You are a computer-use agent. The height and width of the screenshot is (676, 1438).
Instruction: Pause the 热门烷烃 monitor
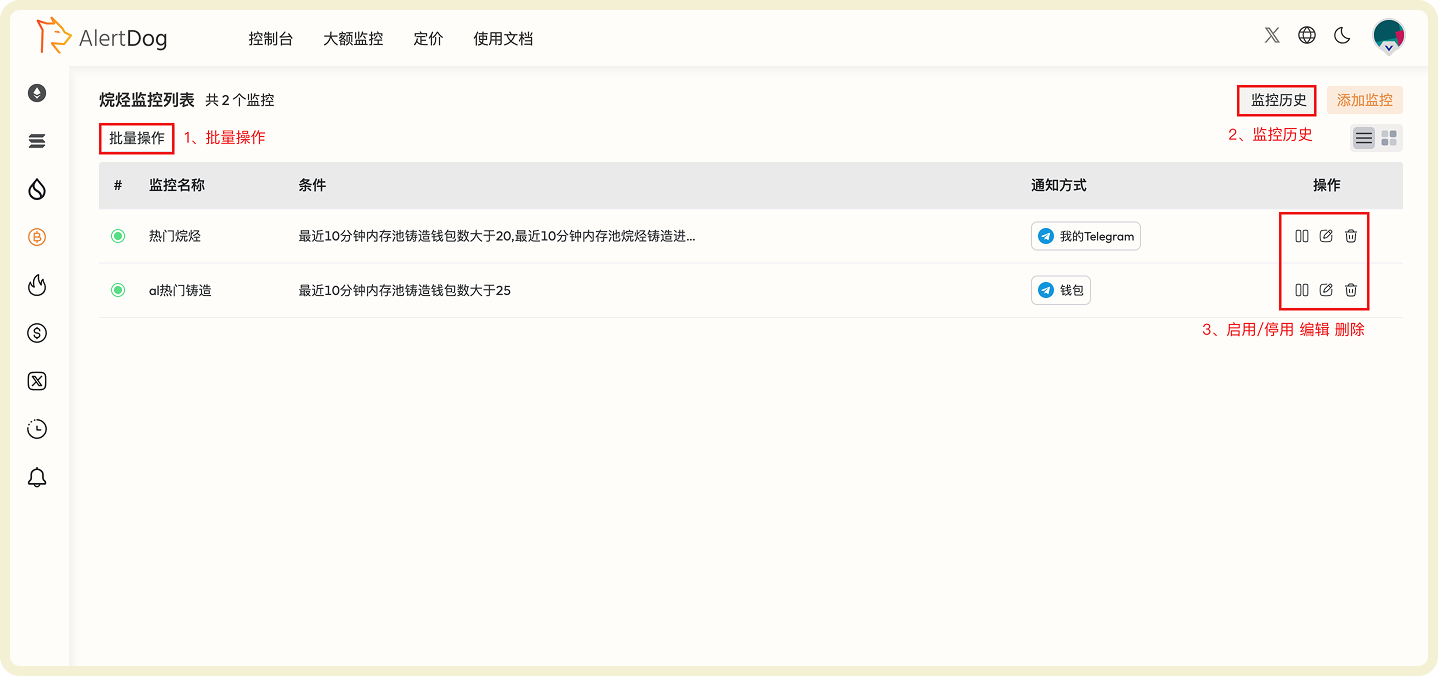tap(1301, 235)
